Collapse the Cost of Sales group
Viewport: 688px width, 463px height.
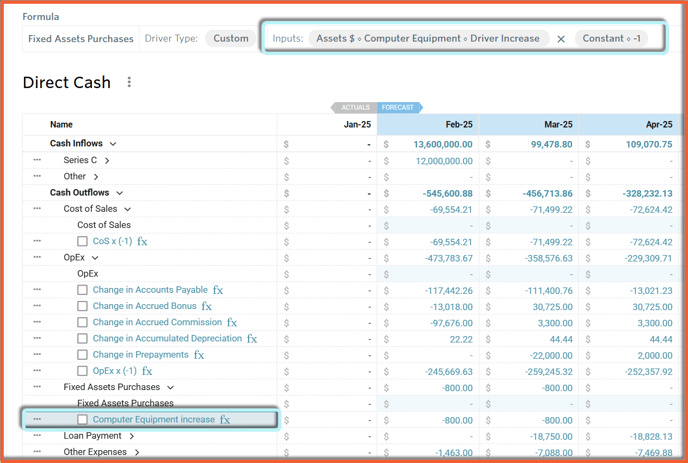click(127, 209)
